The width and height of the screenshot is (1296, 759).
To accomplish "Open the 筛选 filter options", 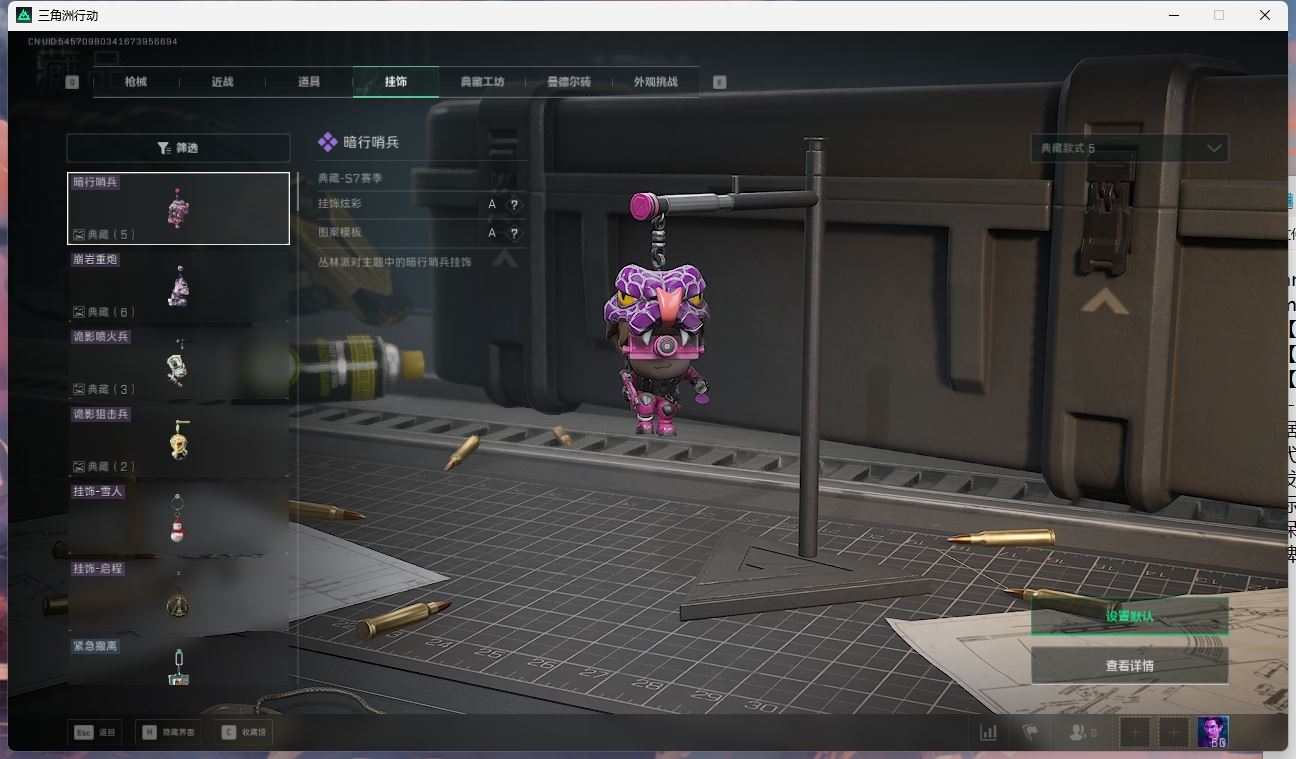I will [178, 148].
